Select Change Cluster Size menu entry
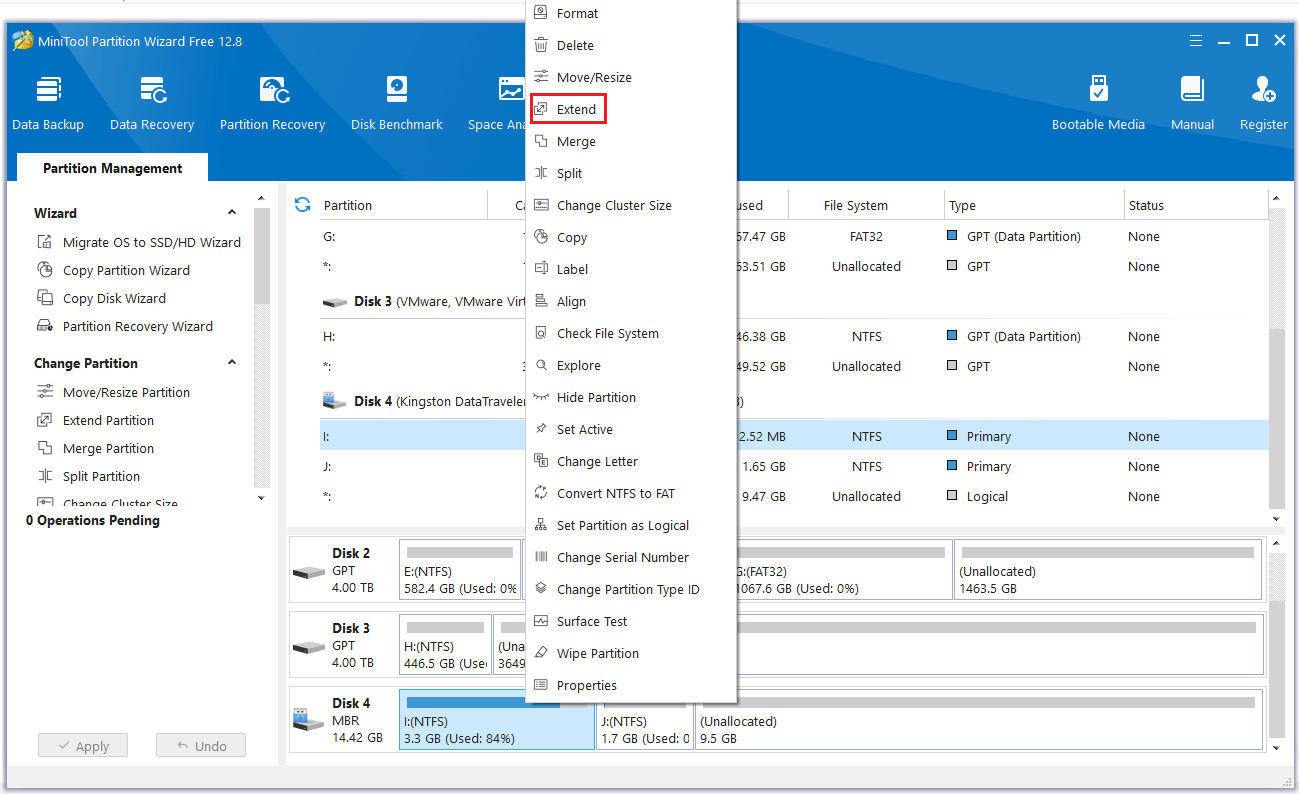Image resolution: width=1299 pixels, height=794 pixels. pos(632,205)
